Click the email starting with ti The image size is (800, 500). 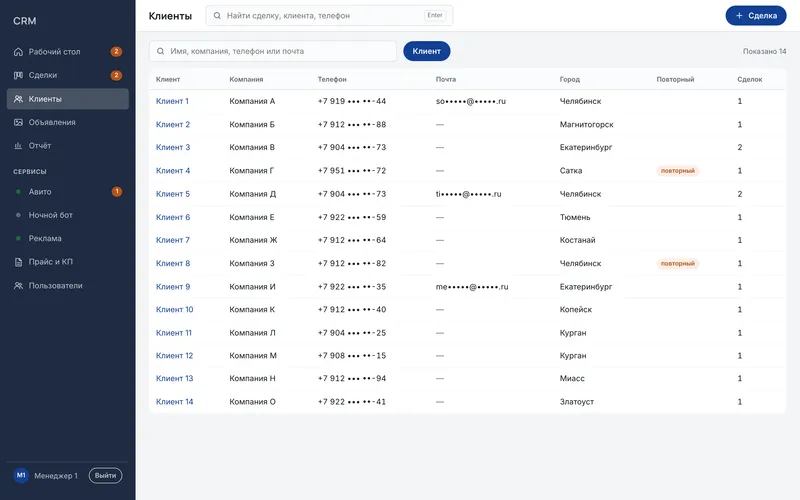click(x=468, y=194)
